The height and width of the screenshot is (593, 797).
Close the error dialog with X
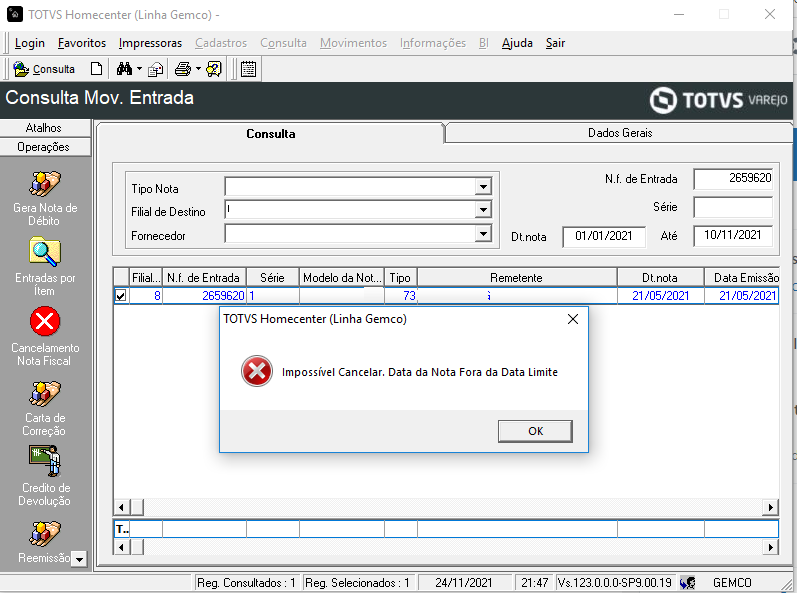(x=573, y=319)
